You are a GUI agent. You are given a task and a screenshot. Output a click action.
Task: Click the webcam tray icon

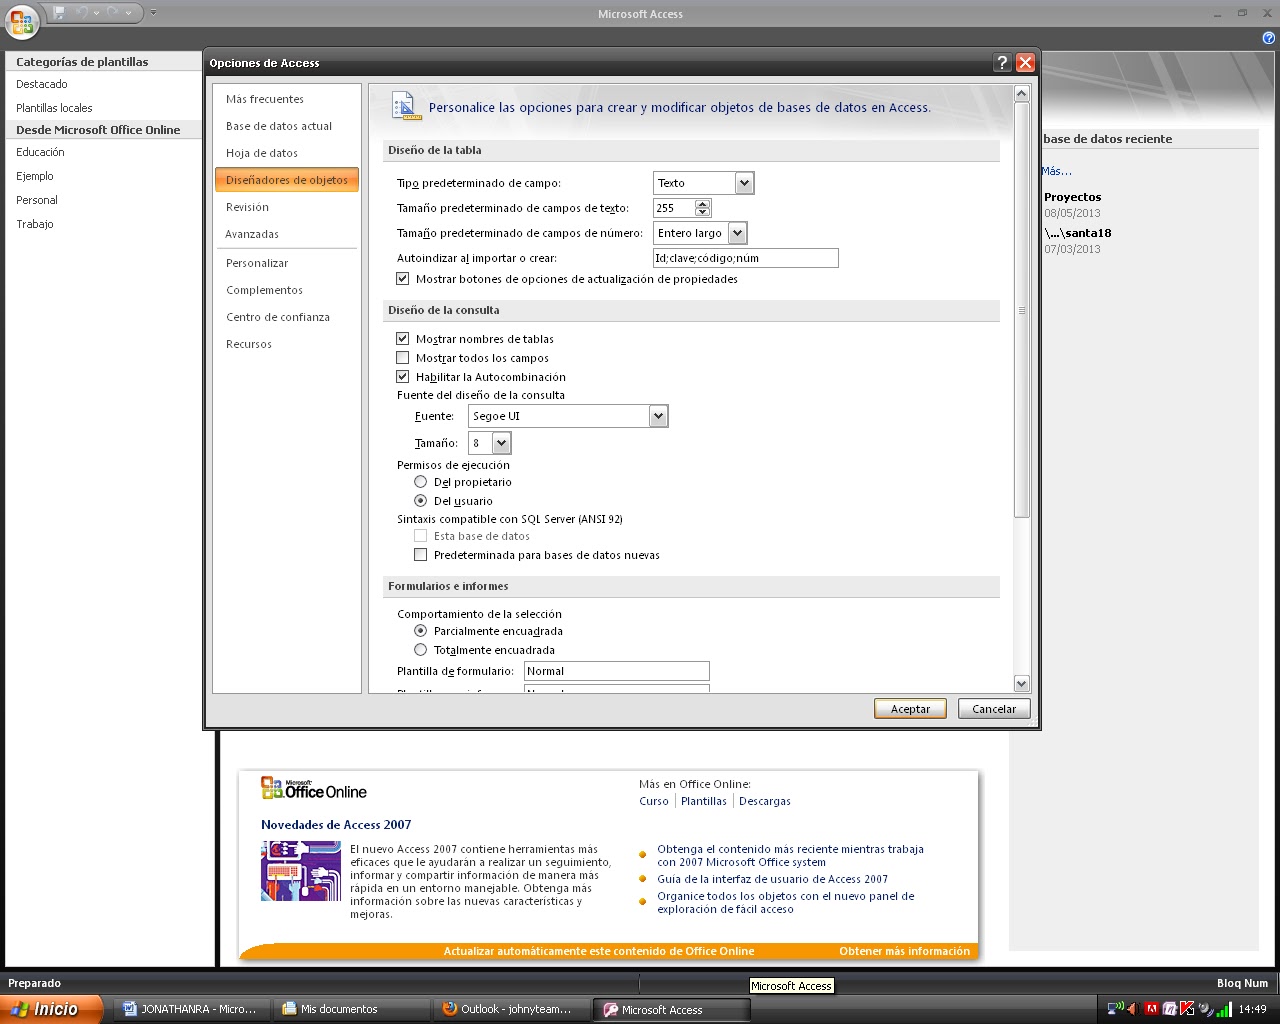1206,1009
